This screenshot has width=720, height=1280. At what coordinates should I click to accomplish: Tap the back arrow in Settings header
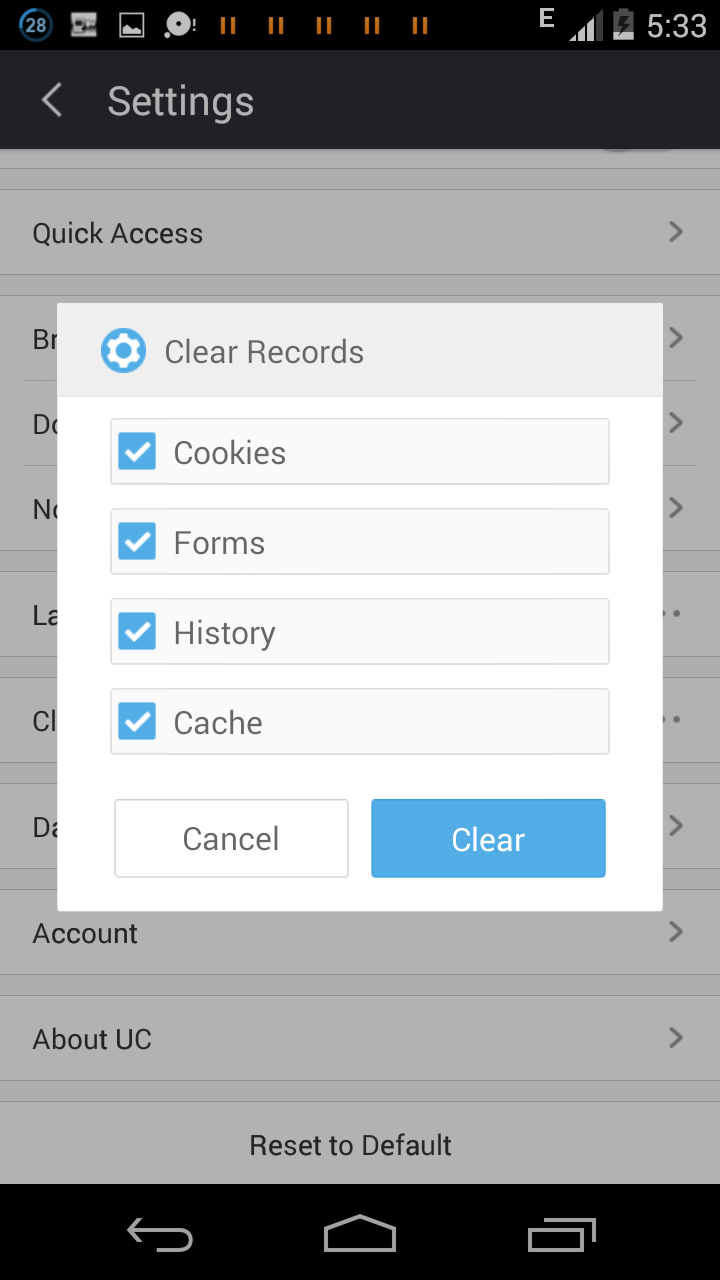52,100
